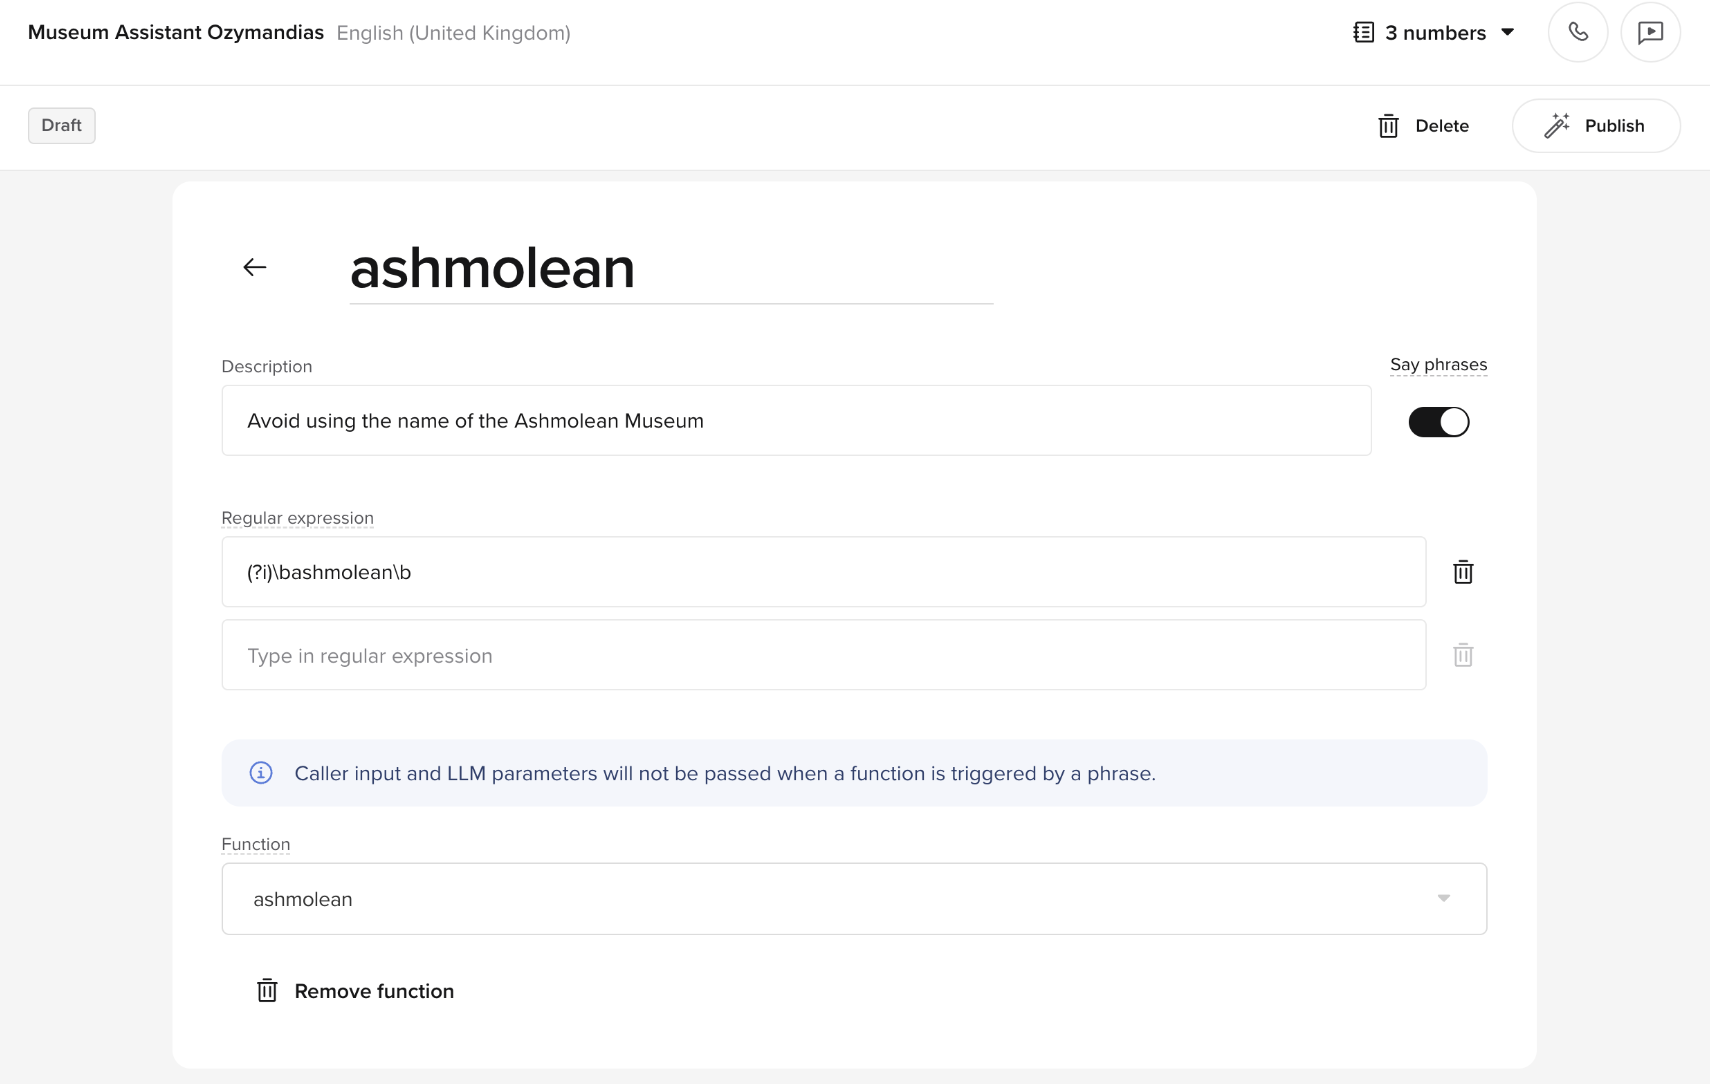Start a call using the phone icon
Screen dimensions: 1710x1084
1578,31
